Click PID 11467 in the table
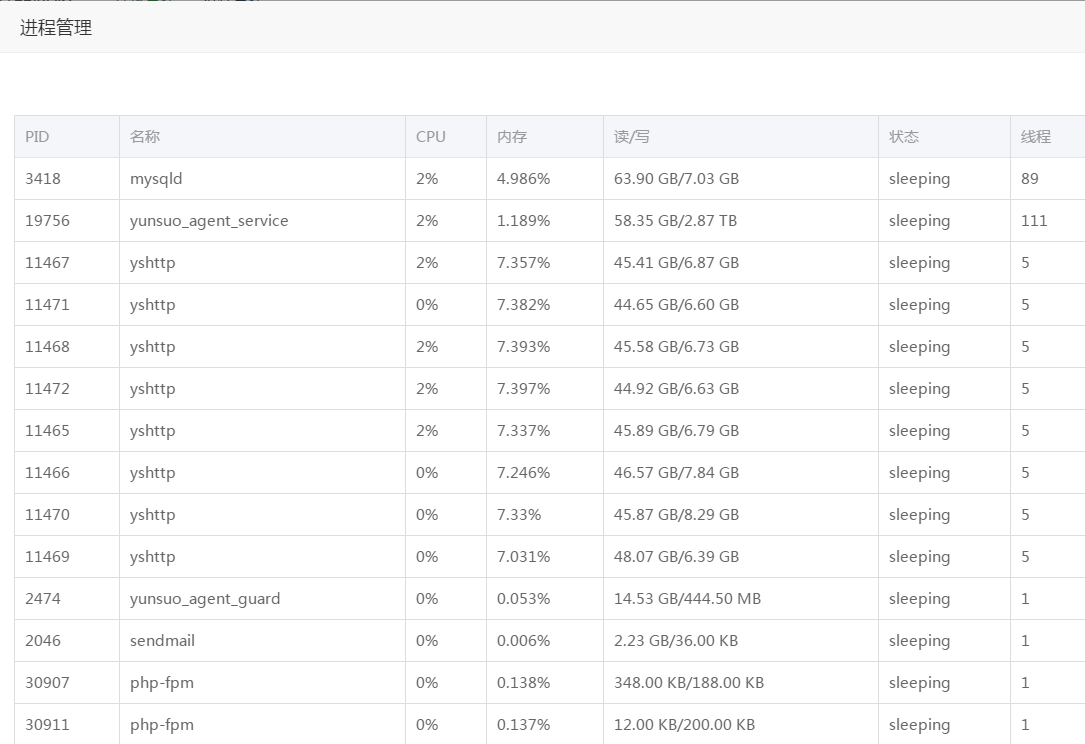This screenshot has width=1085, height=744. pos(47,263)
